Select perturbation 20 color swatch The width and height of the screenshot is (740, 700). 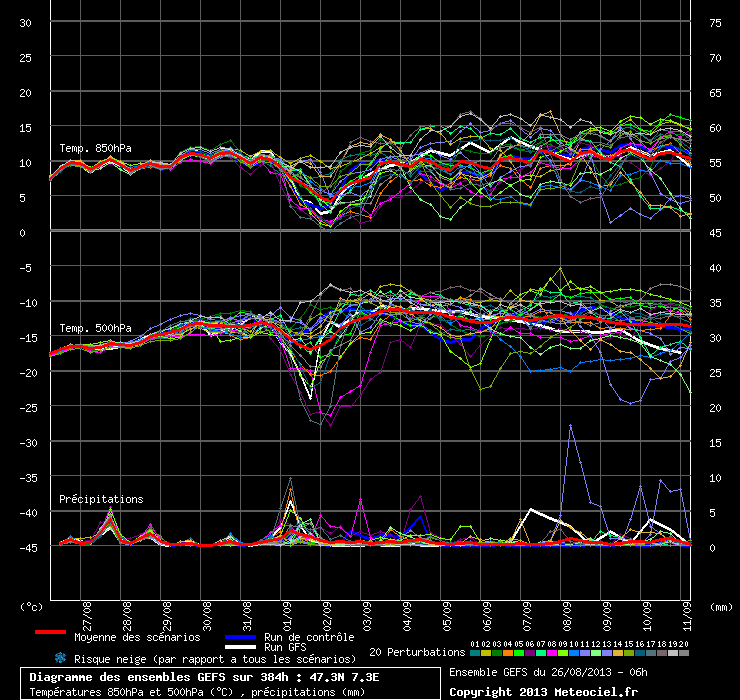point(684,653)
